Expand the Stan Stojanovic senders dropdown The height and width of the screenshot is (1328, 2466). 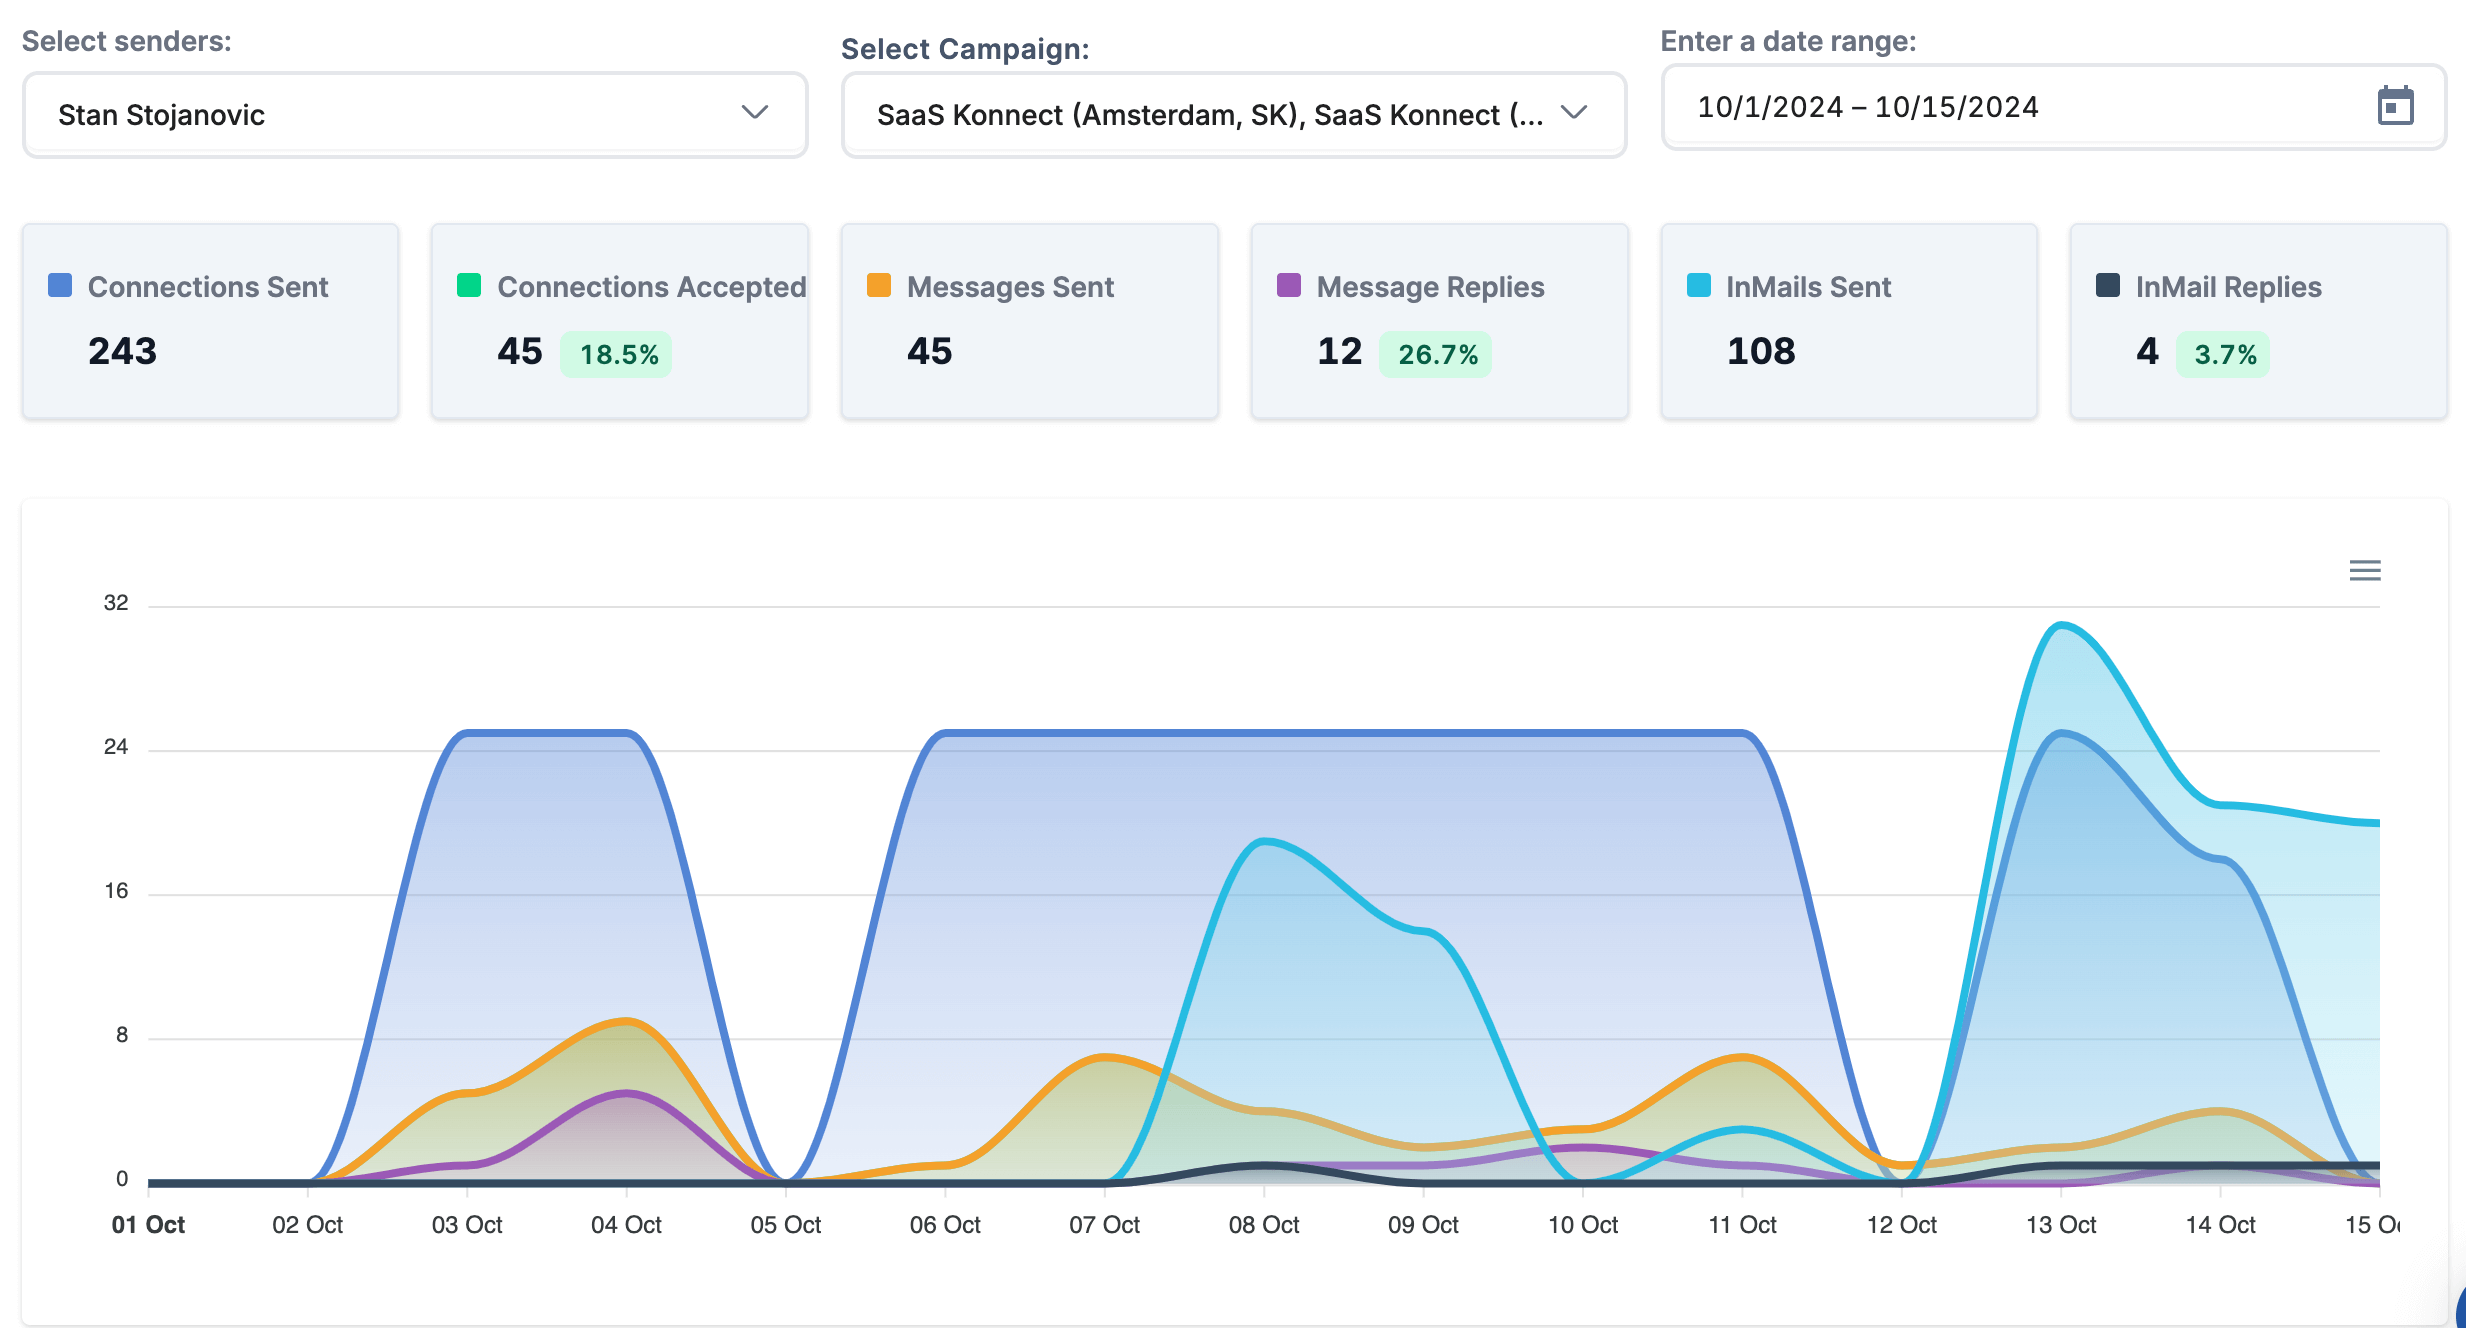click(415, 115)
